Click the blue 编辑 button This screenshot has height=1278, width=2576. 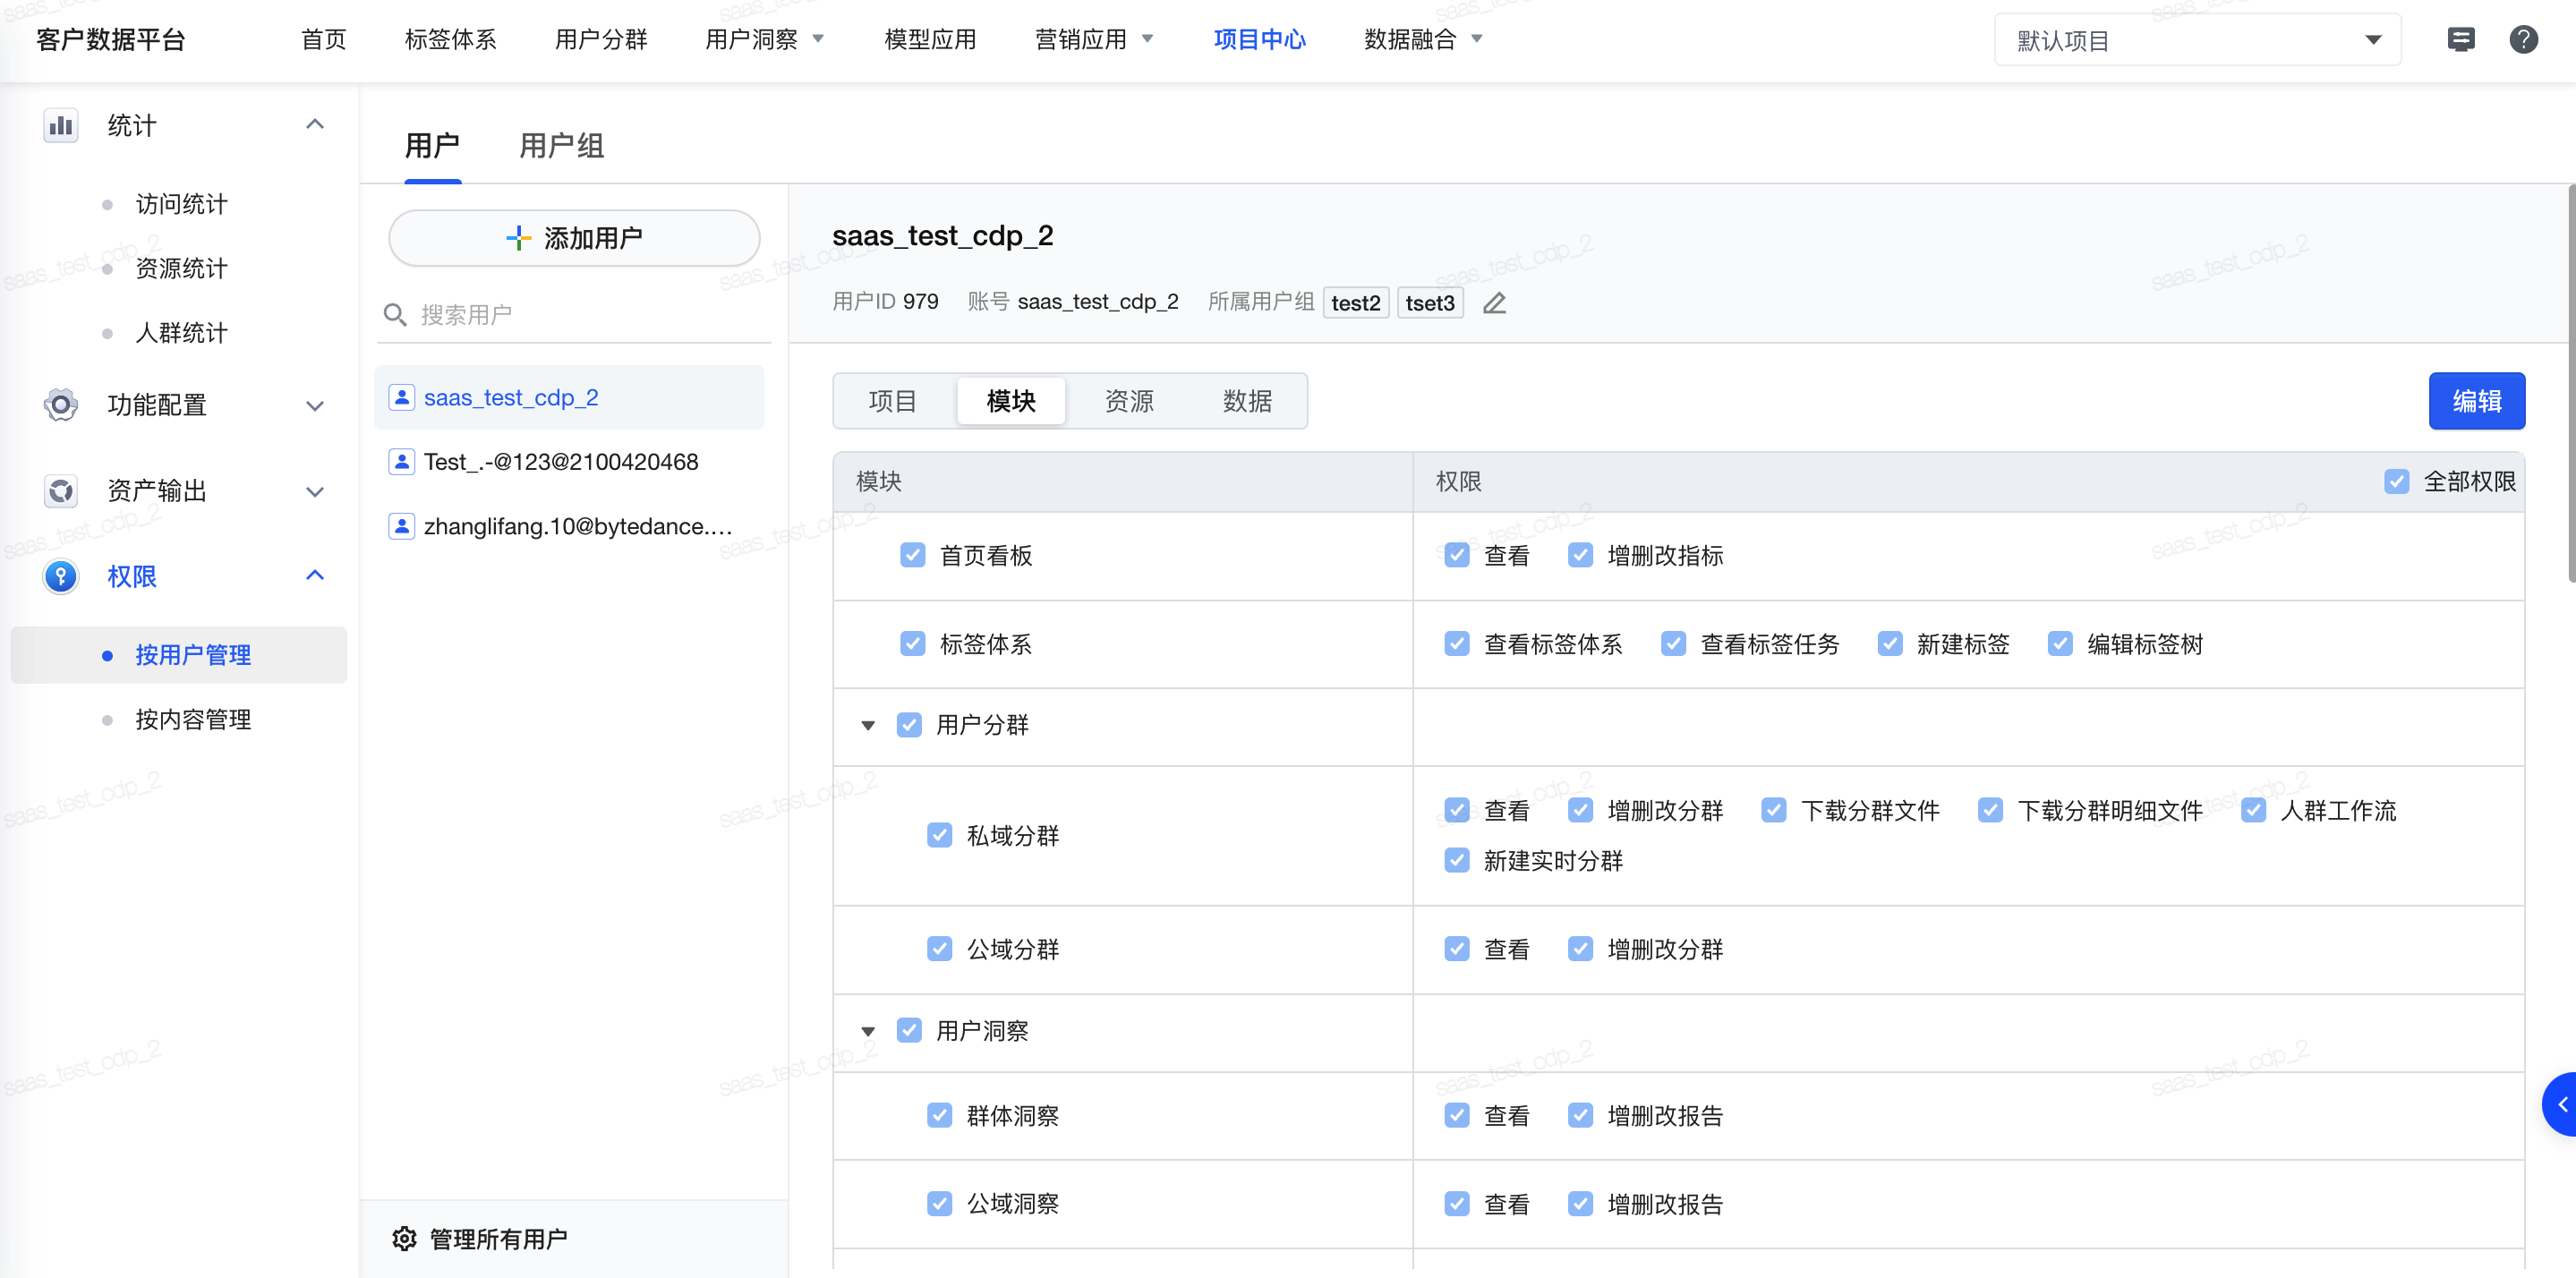tap(2476, 401)
